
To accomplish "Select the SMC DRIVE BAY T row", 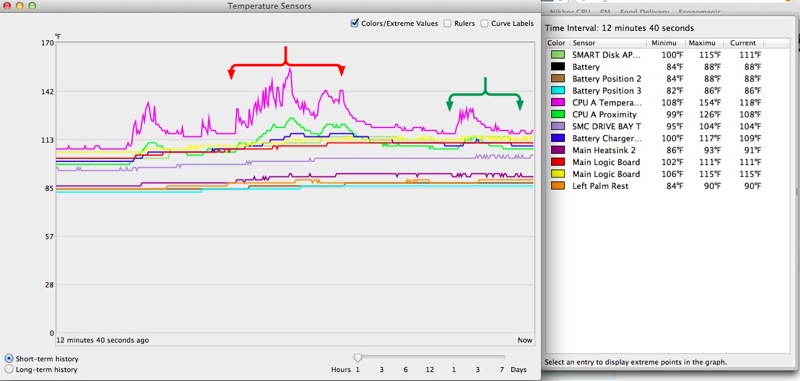I will 668,126.
